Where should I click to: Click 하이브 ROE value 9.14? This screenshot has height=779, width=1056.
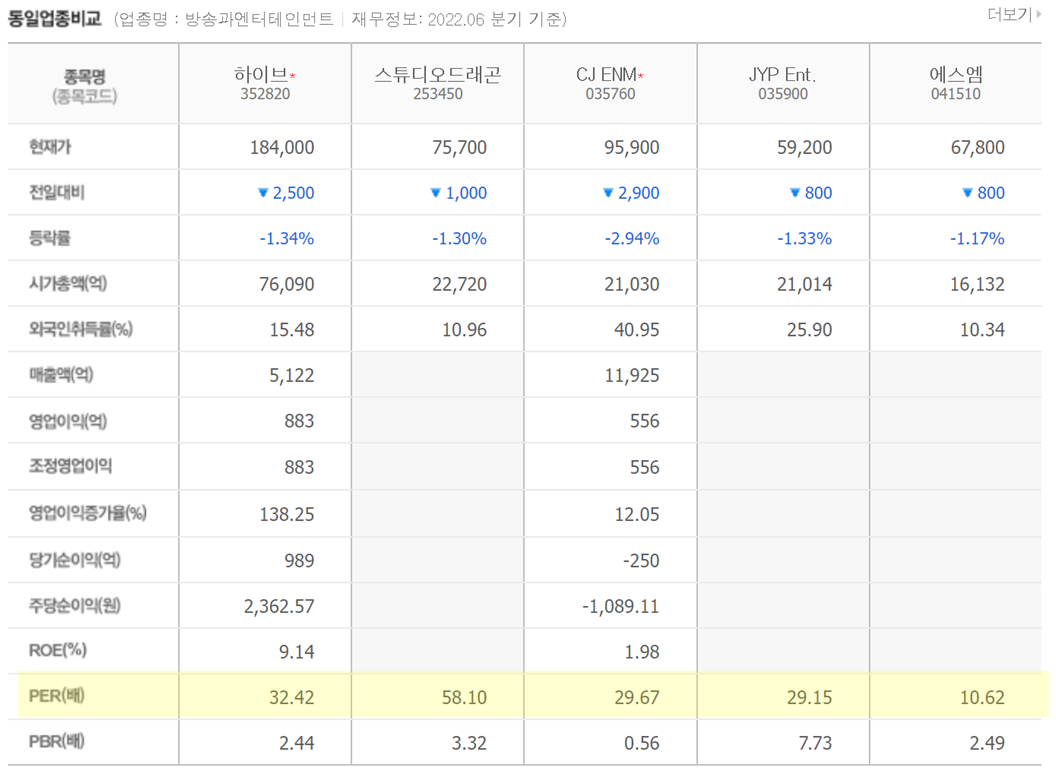pyautogui.click(x=297, y=652)
